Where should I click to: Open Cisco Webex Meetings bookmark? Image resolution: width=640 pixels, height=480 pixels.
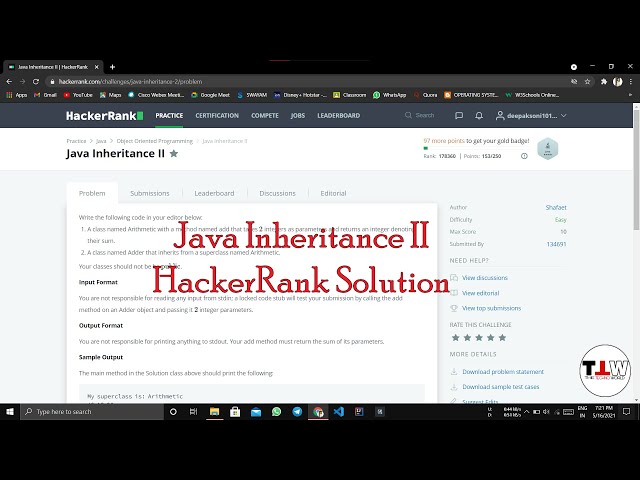coord(156,95)
